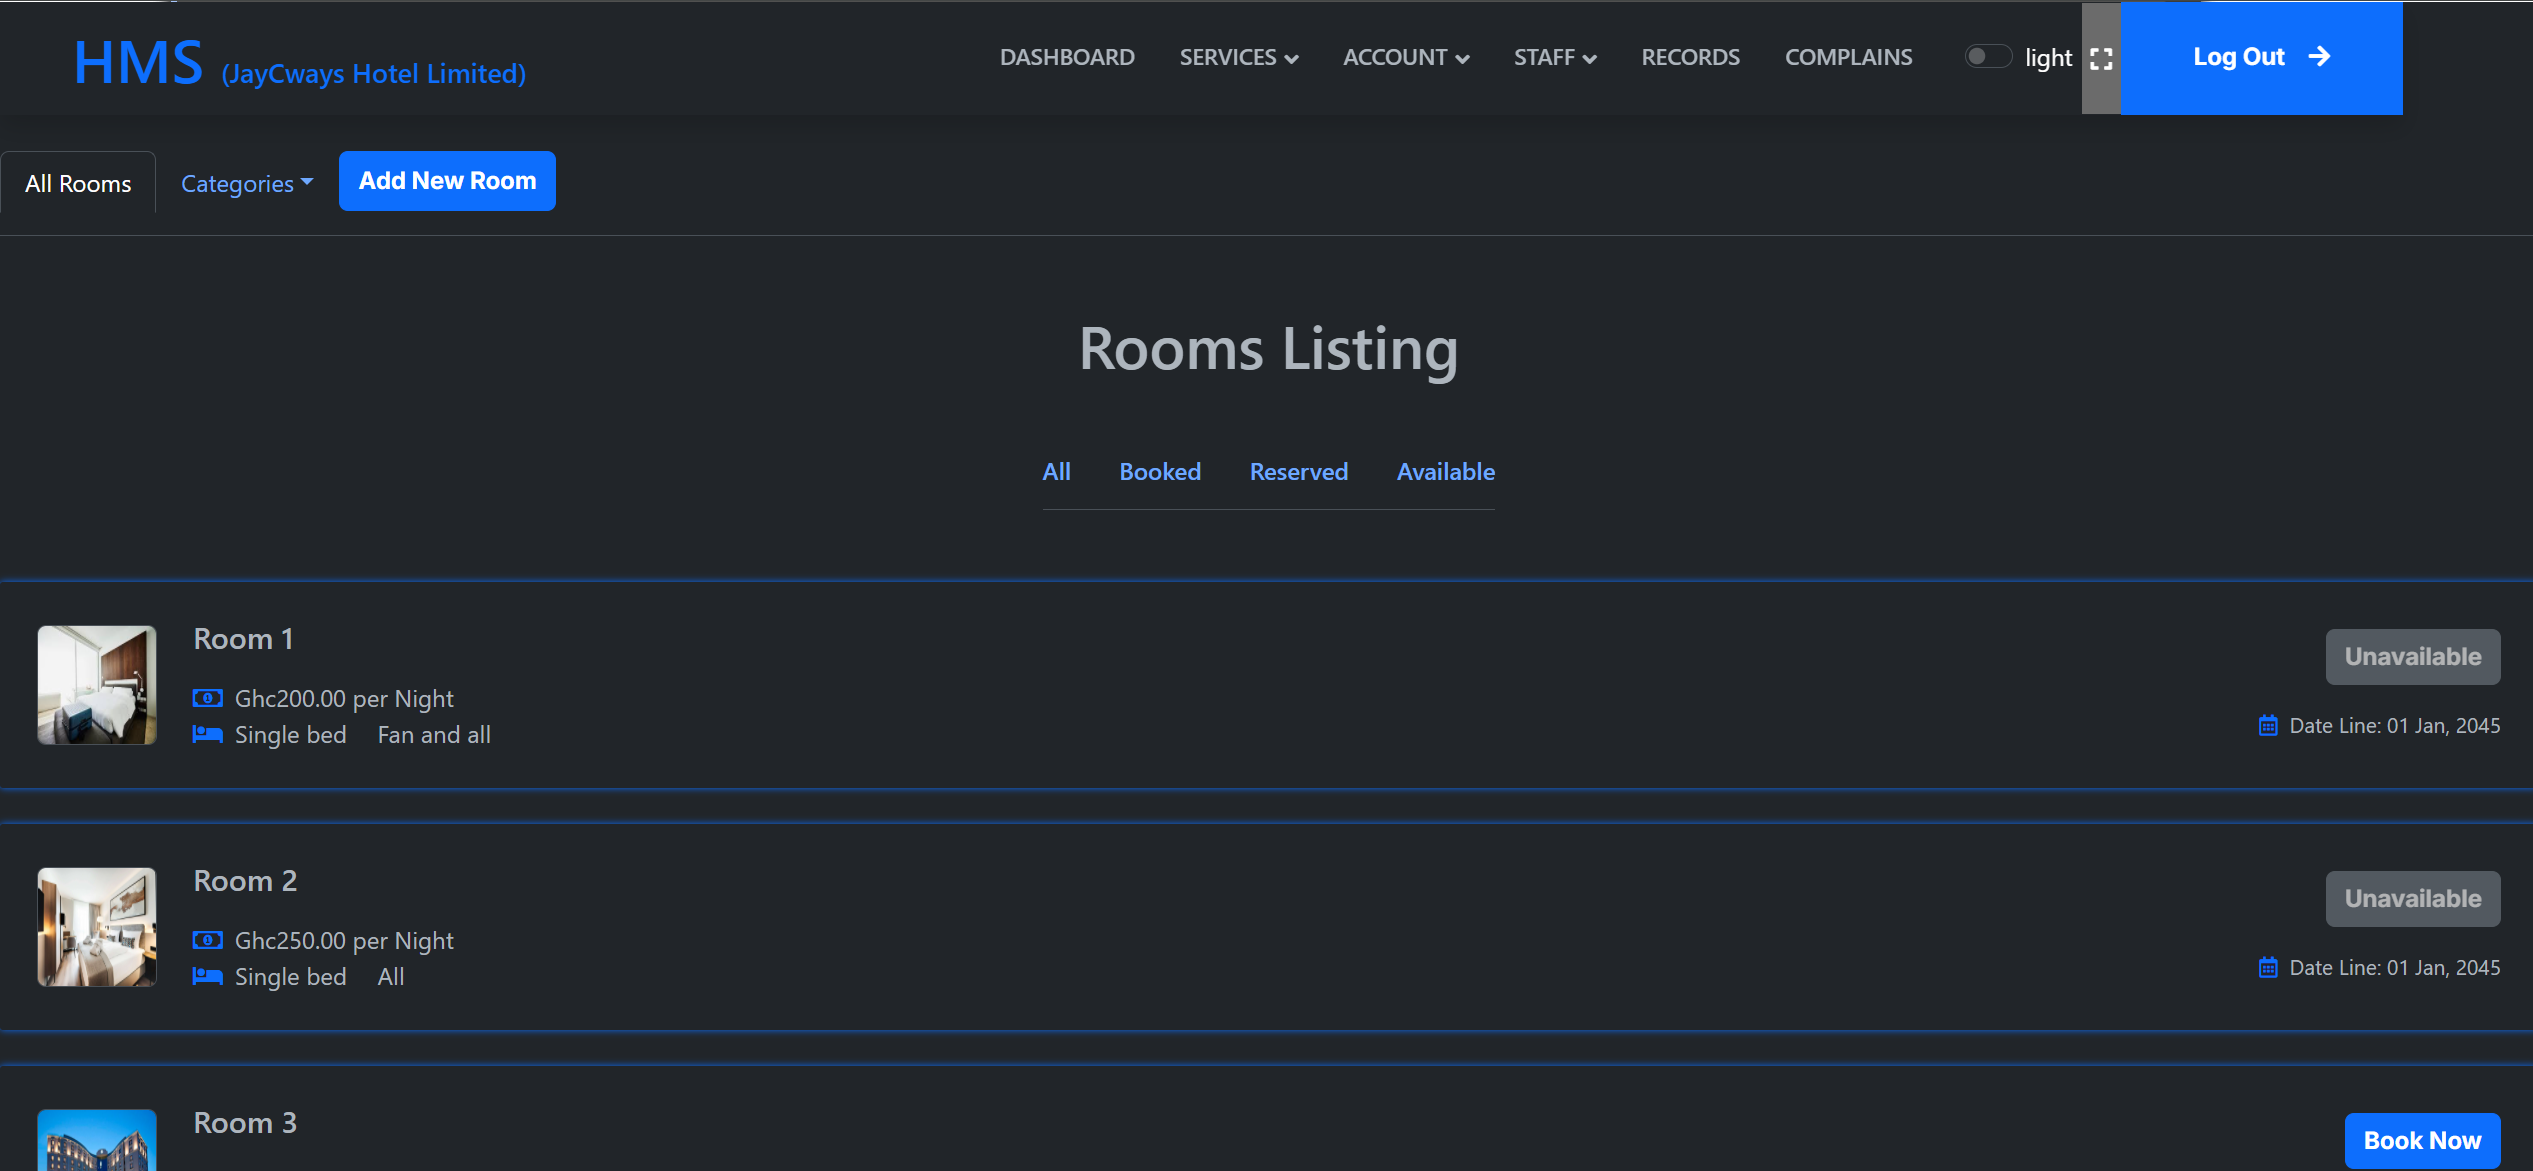Click the calendar icon beside Room 1 date line

tap(2270, 725)
